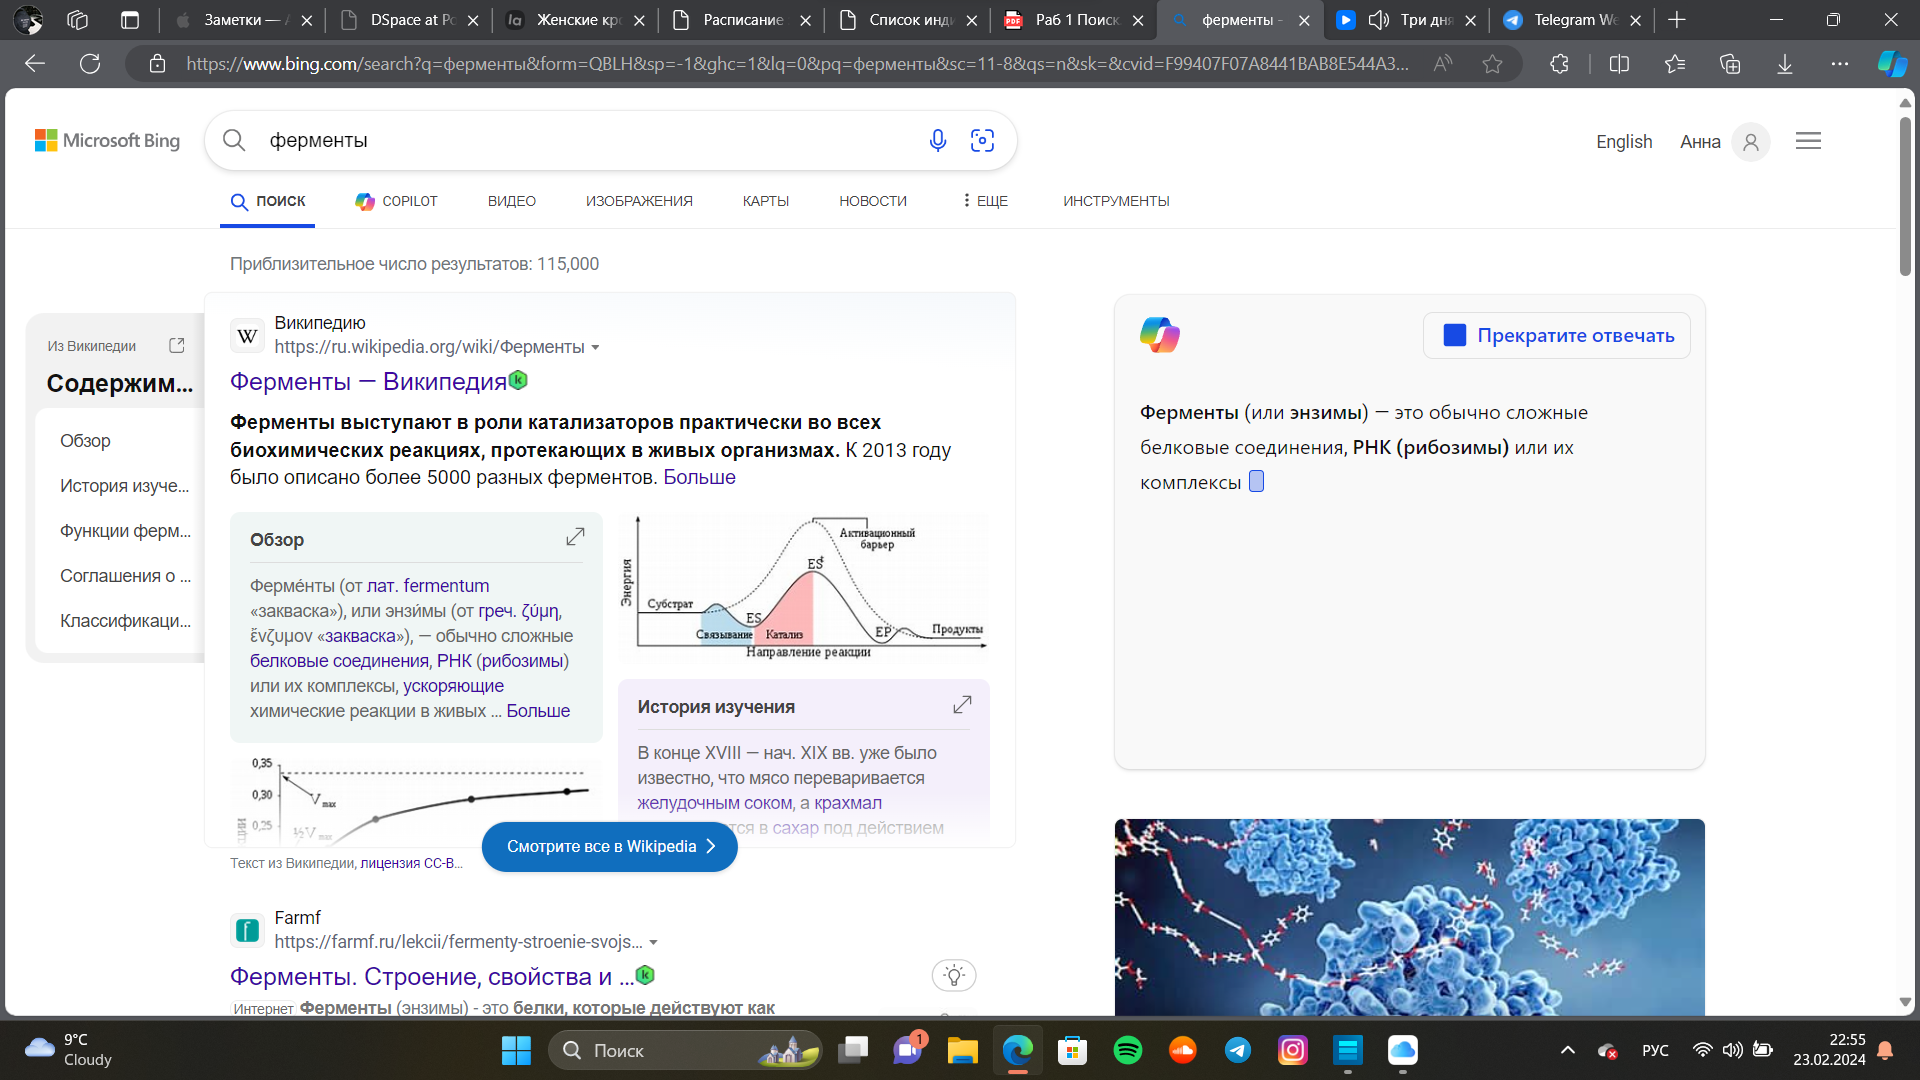1920x1080 pixels.
Task: Show hidden system tray icons chevron
Action: [1568, 1050]
